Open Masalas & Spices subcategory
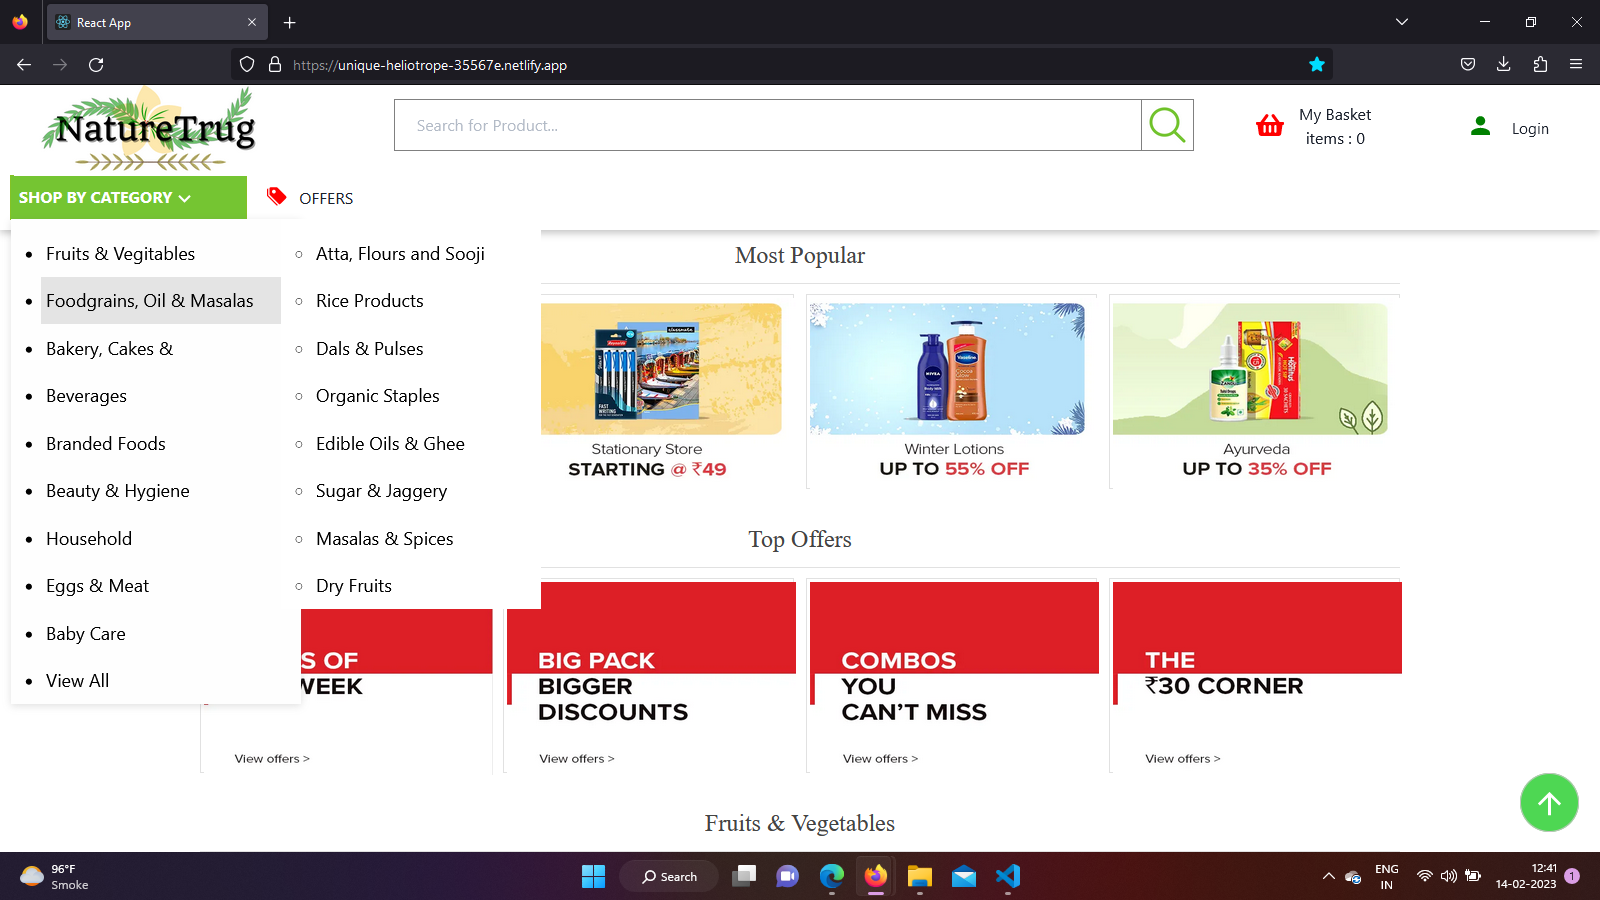This screenshot has height=900, width=1600. pos(385,539)
